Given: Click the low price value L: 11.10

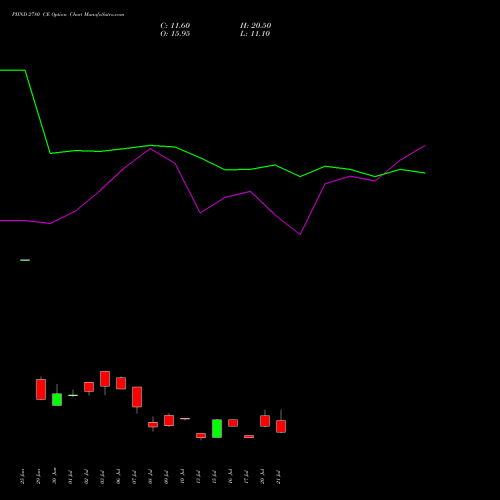Looking at the screenshot, I should [255, 34].
